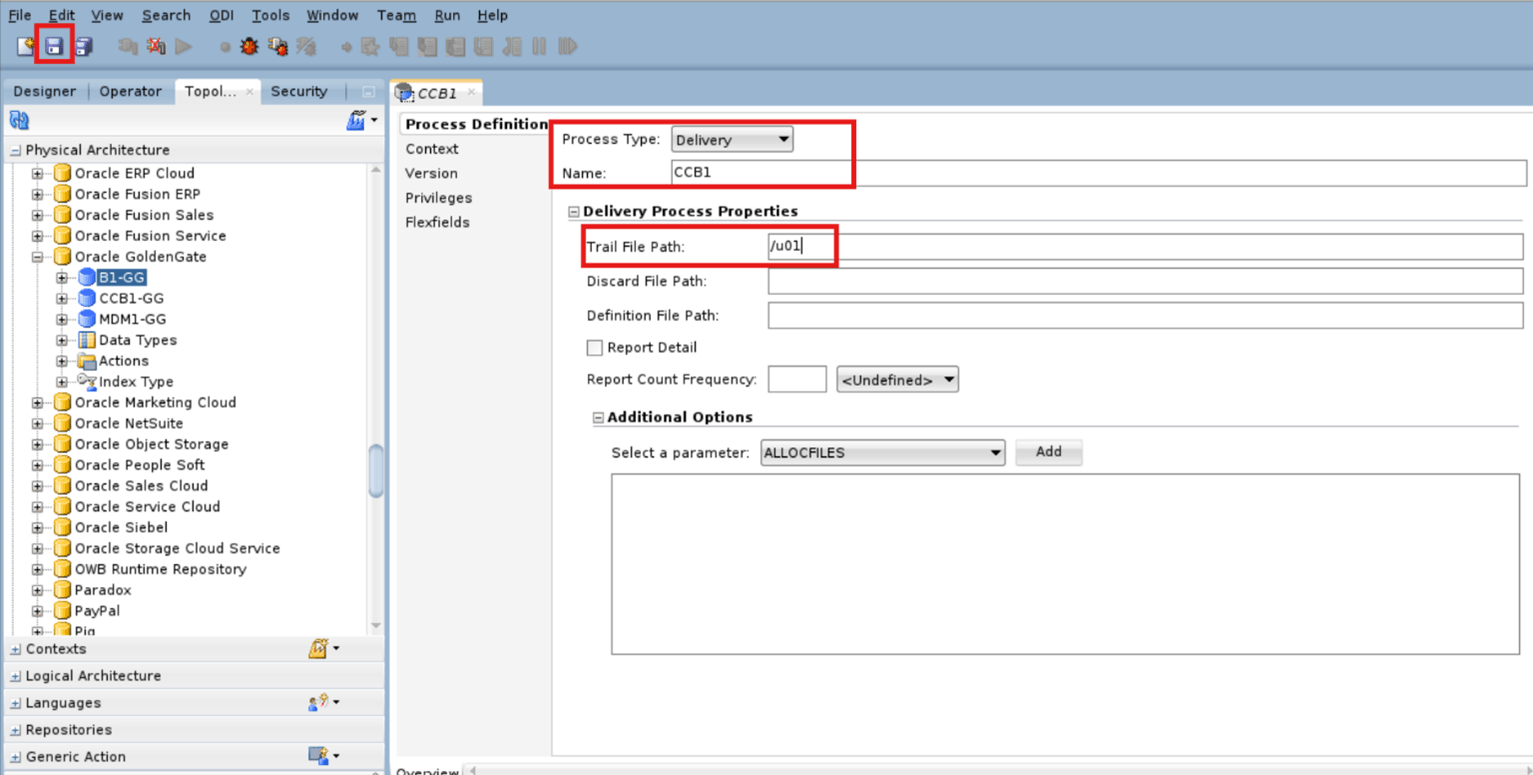1533x775 pixels.
Task: Click the Save All icon
Action: pos(86,45)
